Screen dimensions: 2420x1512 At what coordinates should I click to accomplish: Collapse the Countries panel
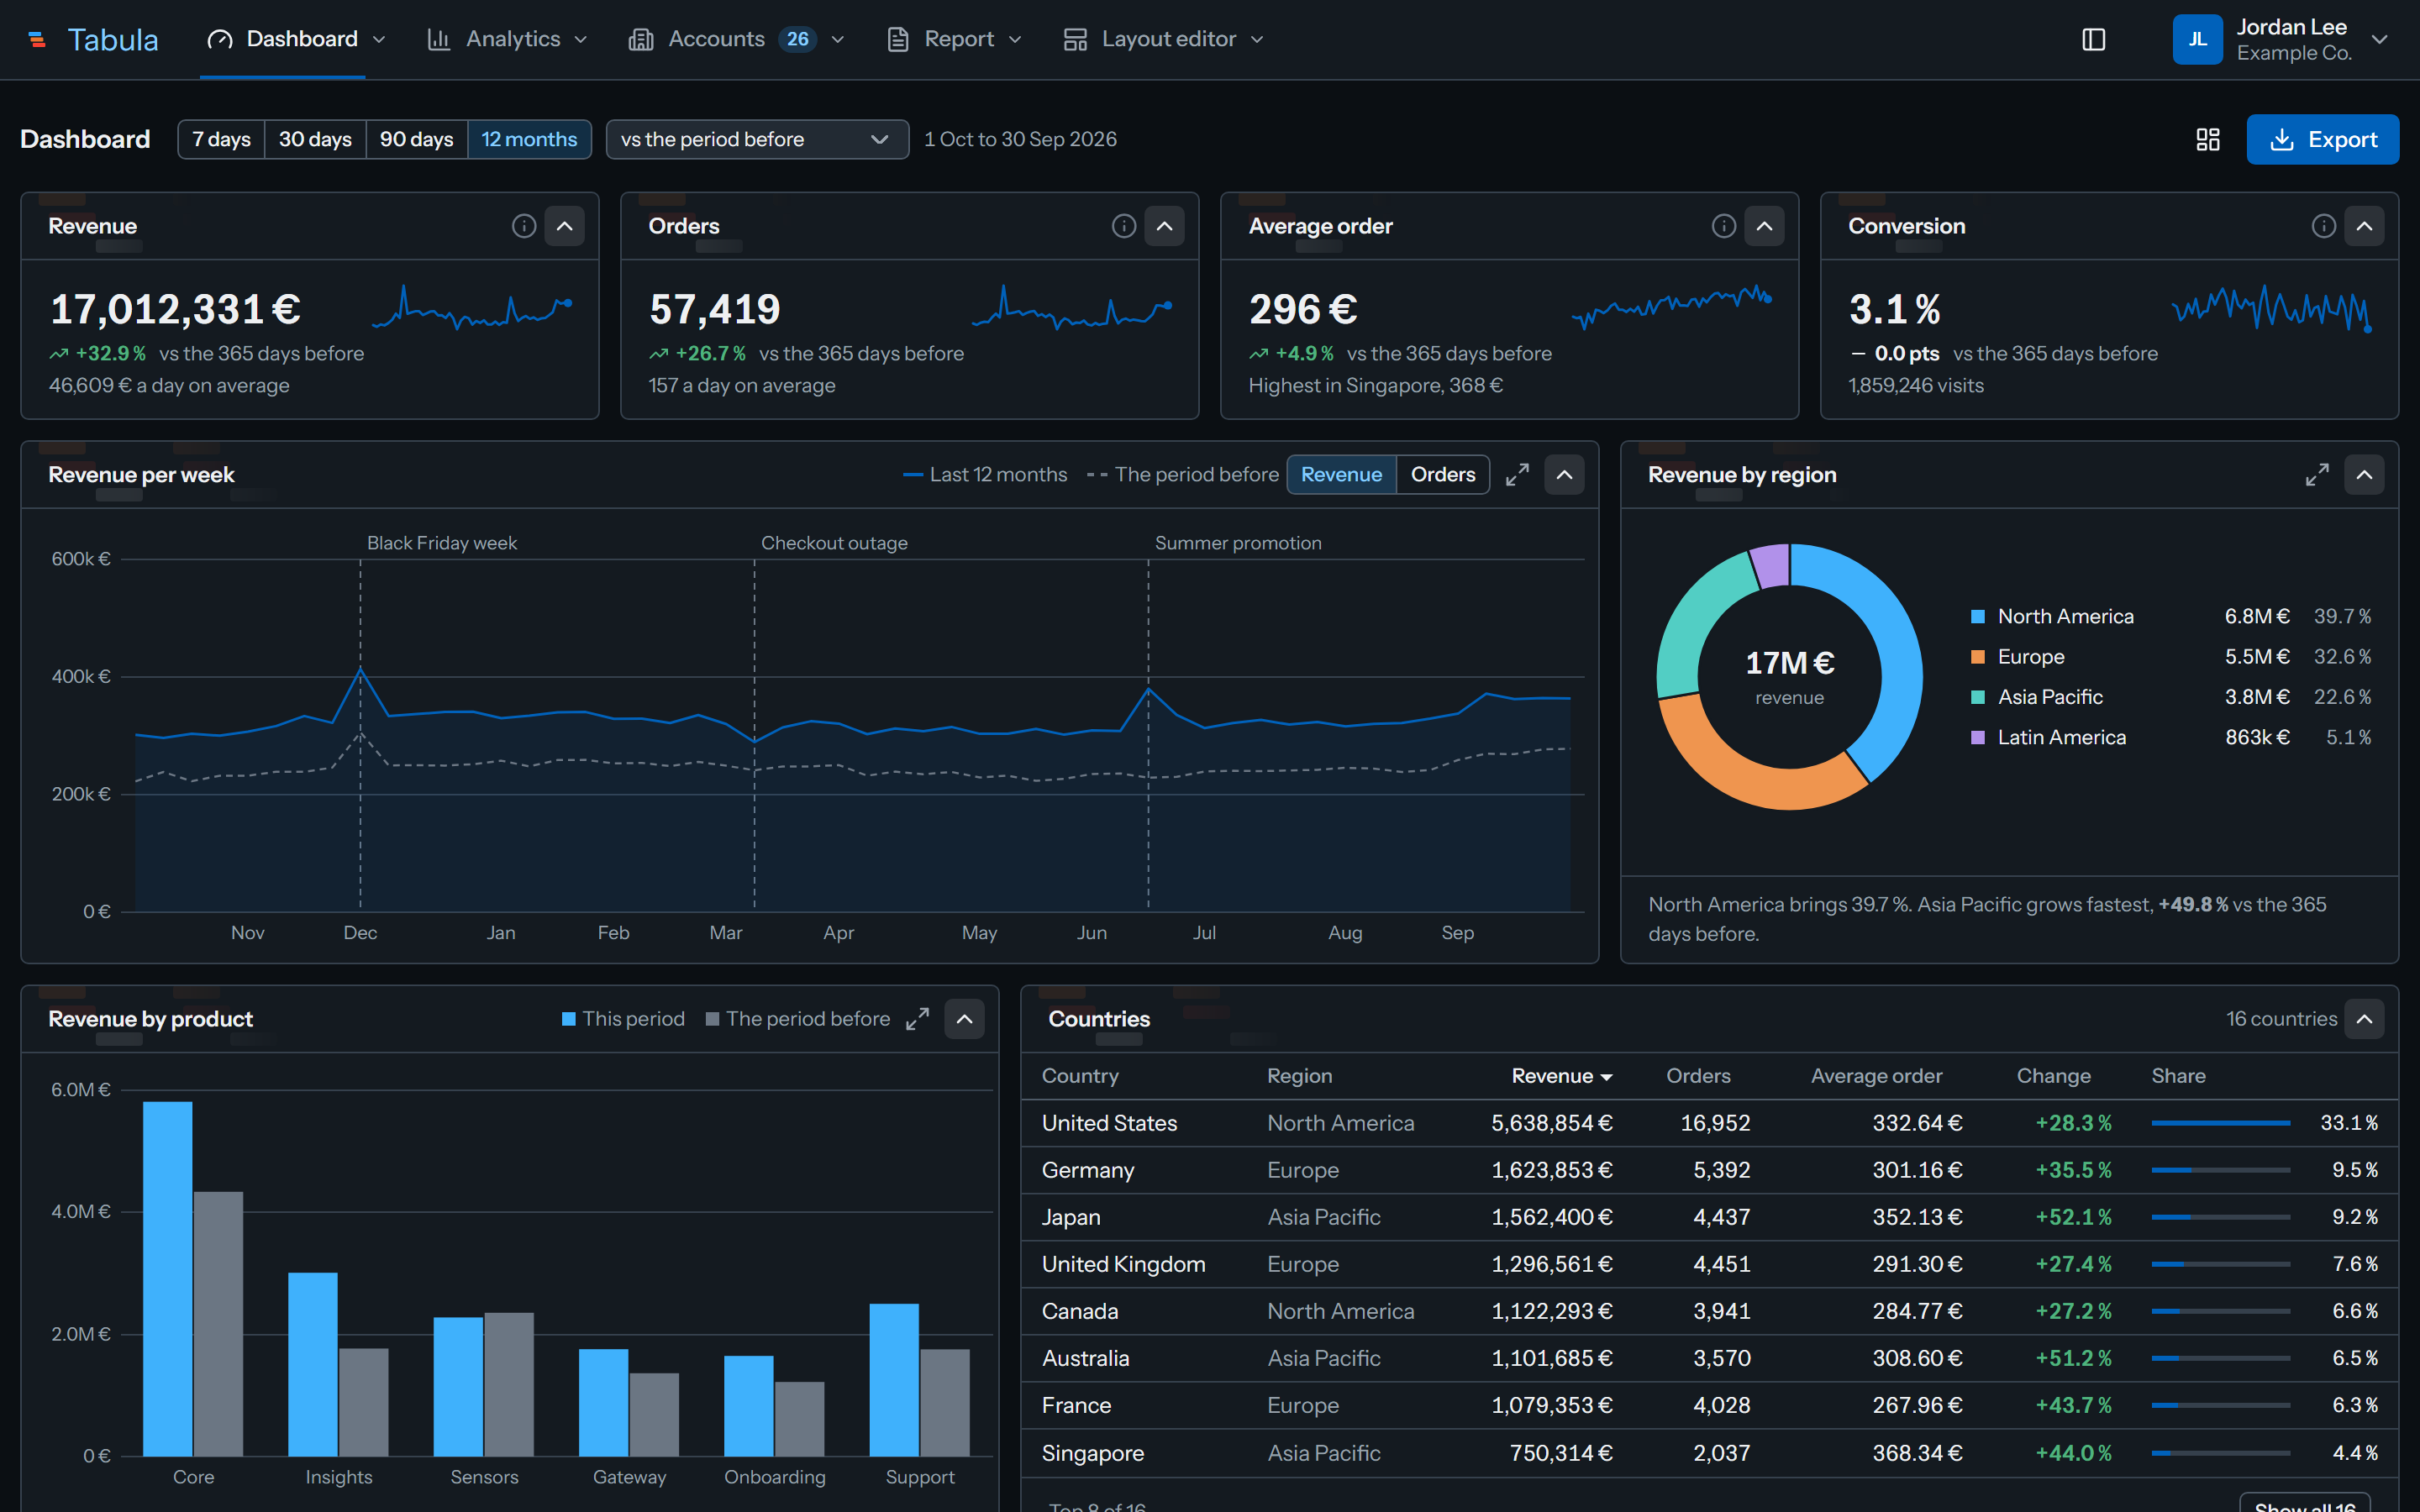point(2364,1018)
